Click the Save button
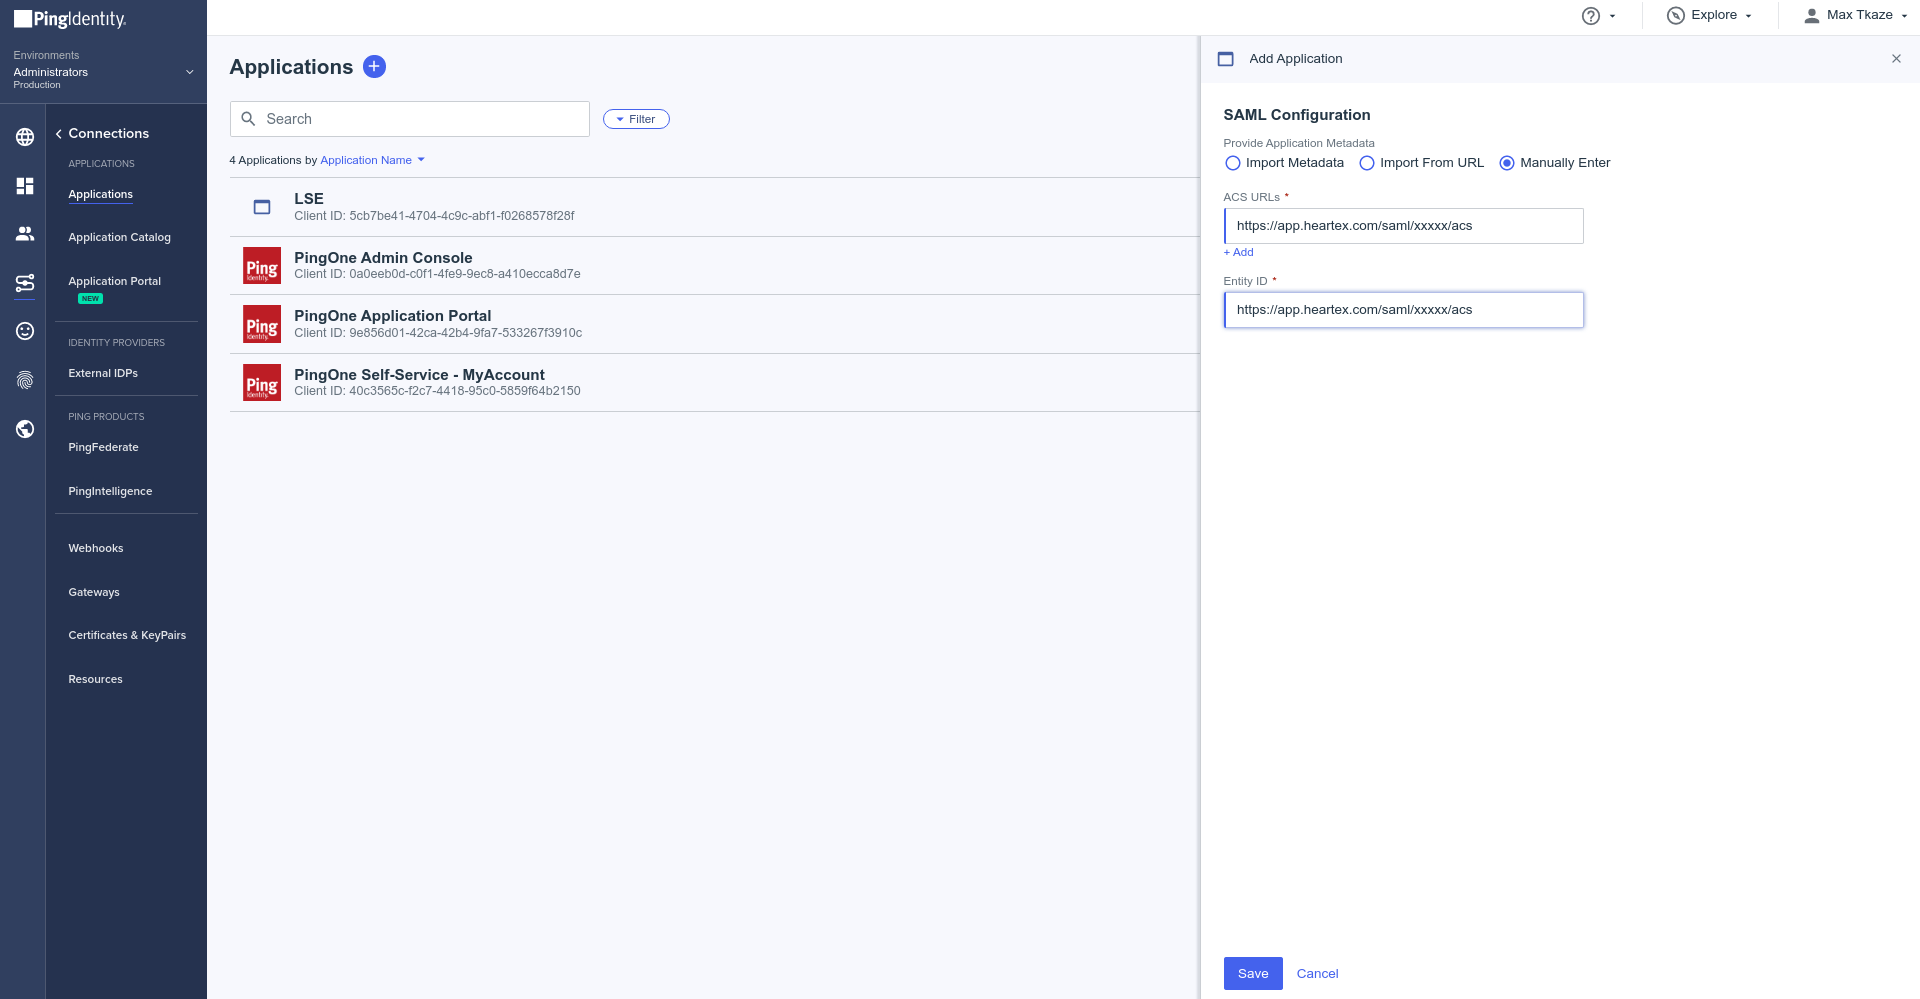This screenshot has width=1920, height=999. (1252, 973)
